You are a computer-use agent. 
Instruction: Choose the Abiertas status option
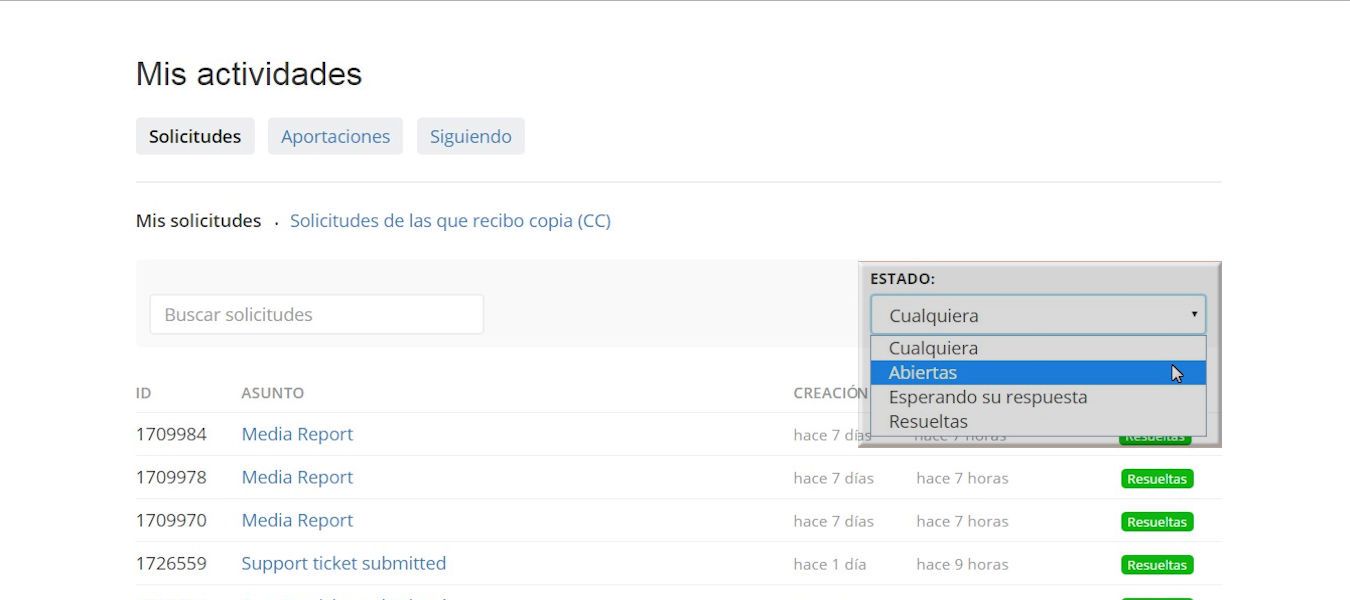tap(1038, 372)
